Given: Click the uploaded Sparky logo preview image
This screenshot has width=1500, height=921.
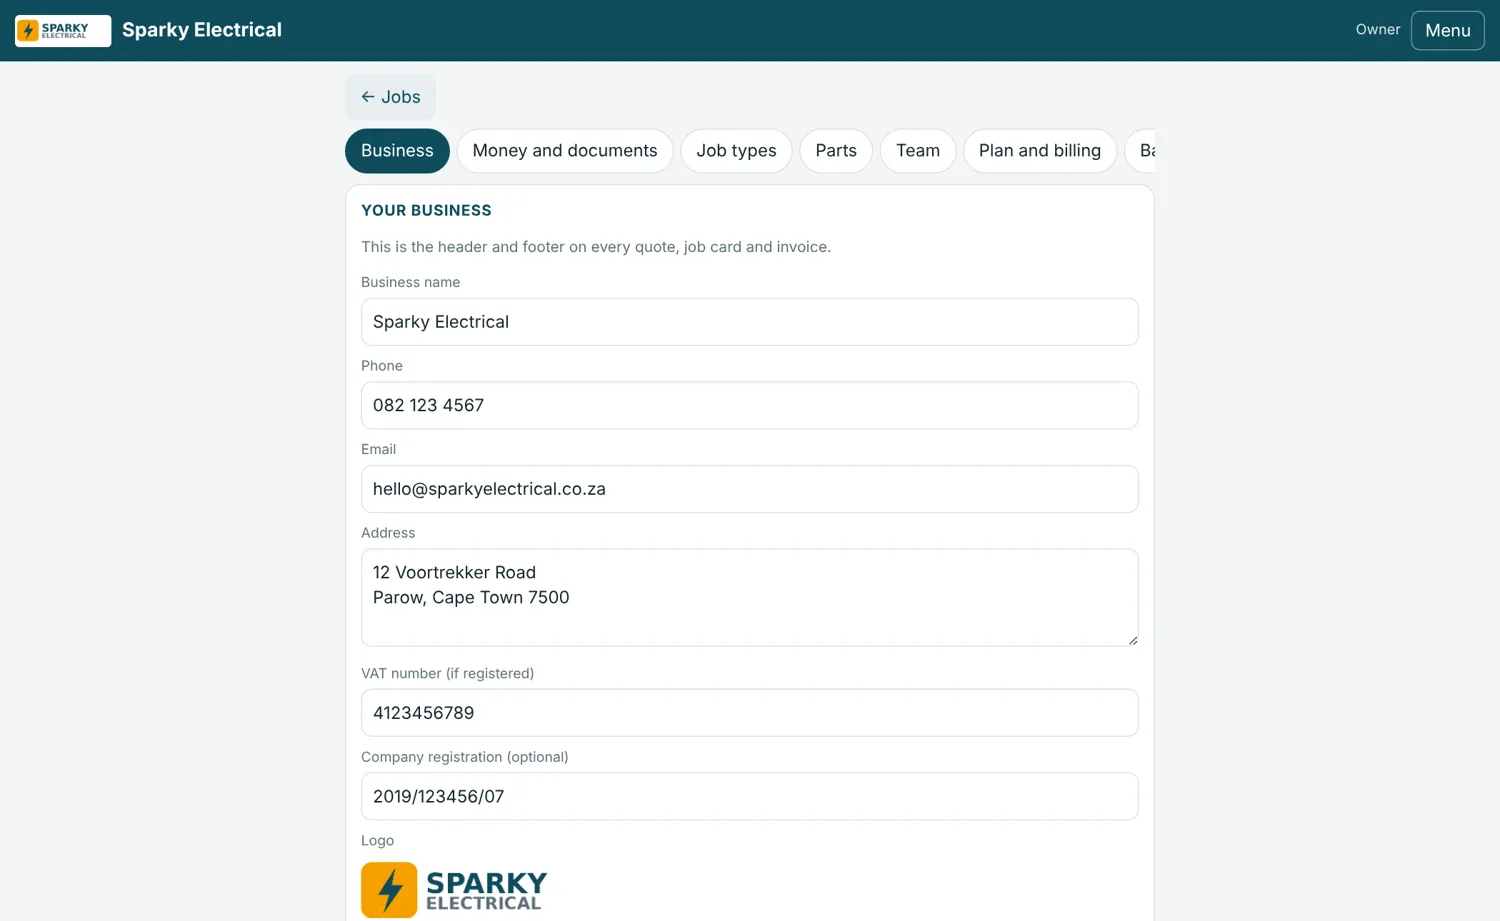Looking at the screenshot, I should pyautogui.click(x=454, y=890).
